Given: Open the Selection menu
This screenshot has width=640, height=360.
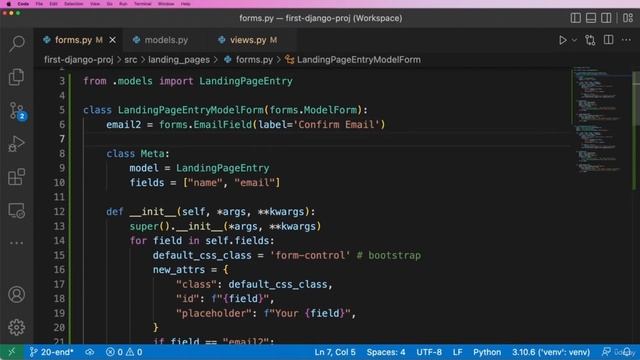Looking at the screenshot, I should coord(73,4).
